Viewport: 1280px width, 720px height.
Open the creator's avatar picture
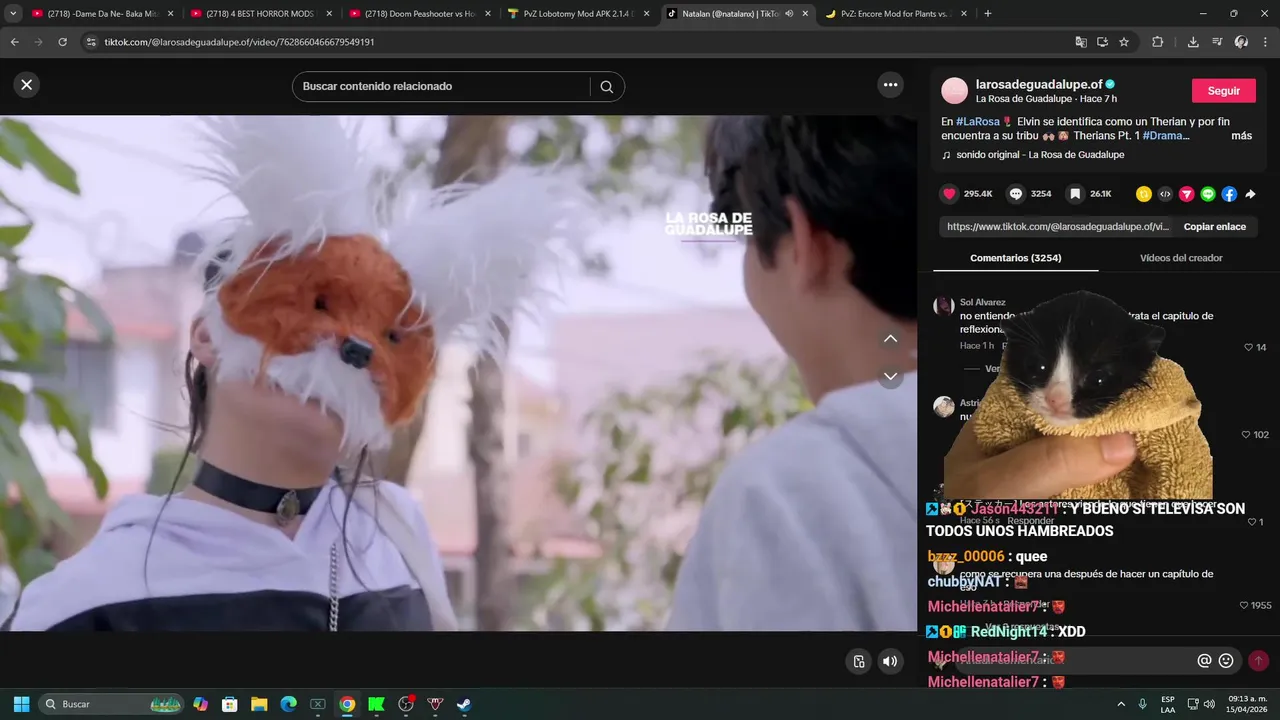point(955,91)
